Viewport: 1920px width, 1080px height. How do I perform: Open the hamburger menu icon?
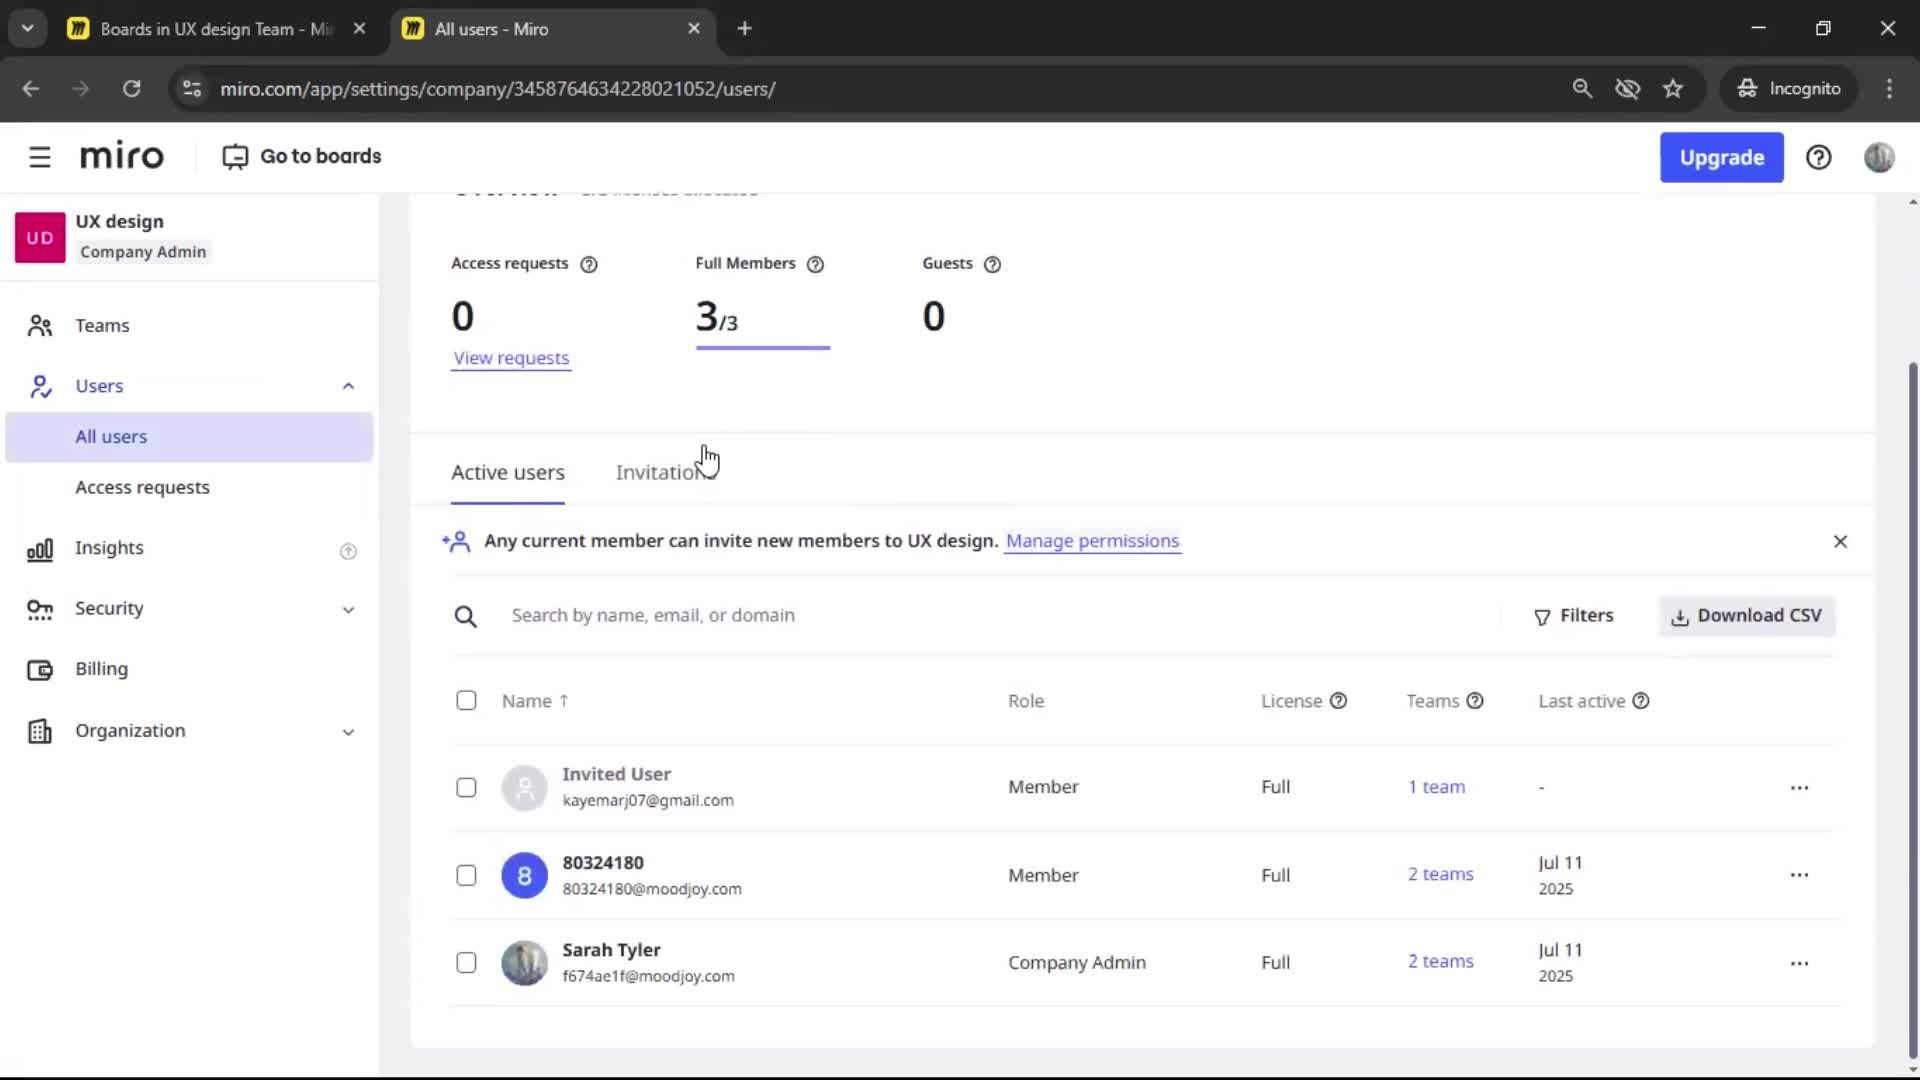(40, 157)
